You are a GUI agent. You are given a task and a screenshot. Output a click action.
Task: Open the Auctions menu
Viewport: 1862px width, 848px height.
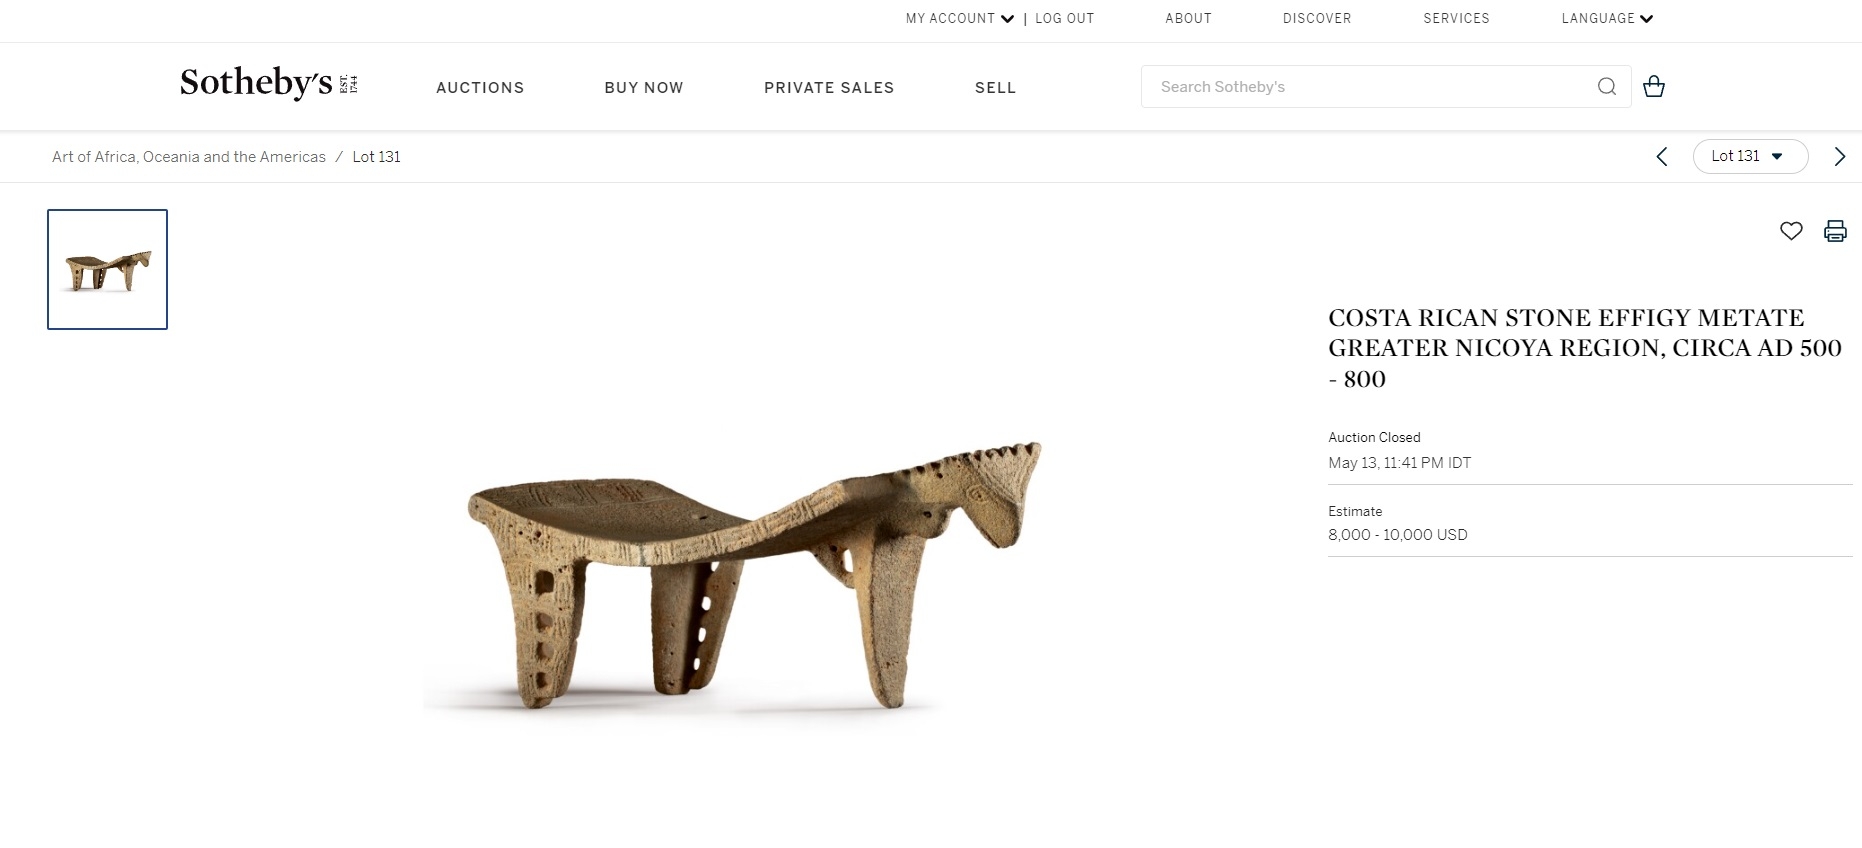pos(480,88)
